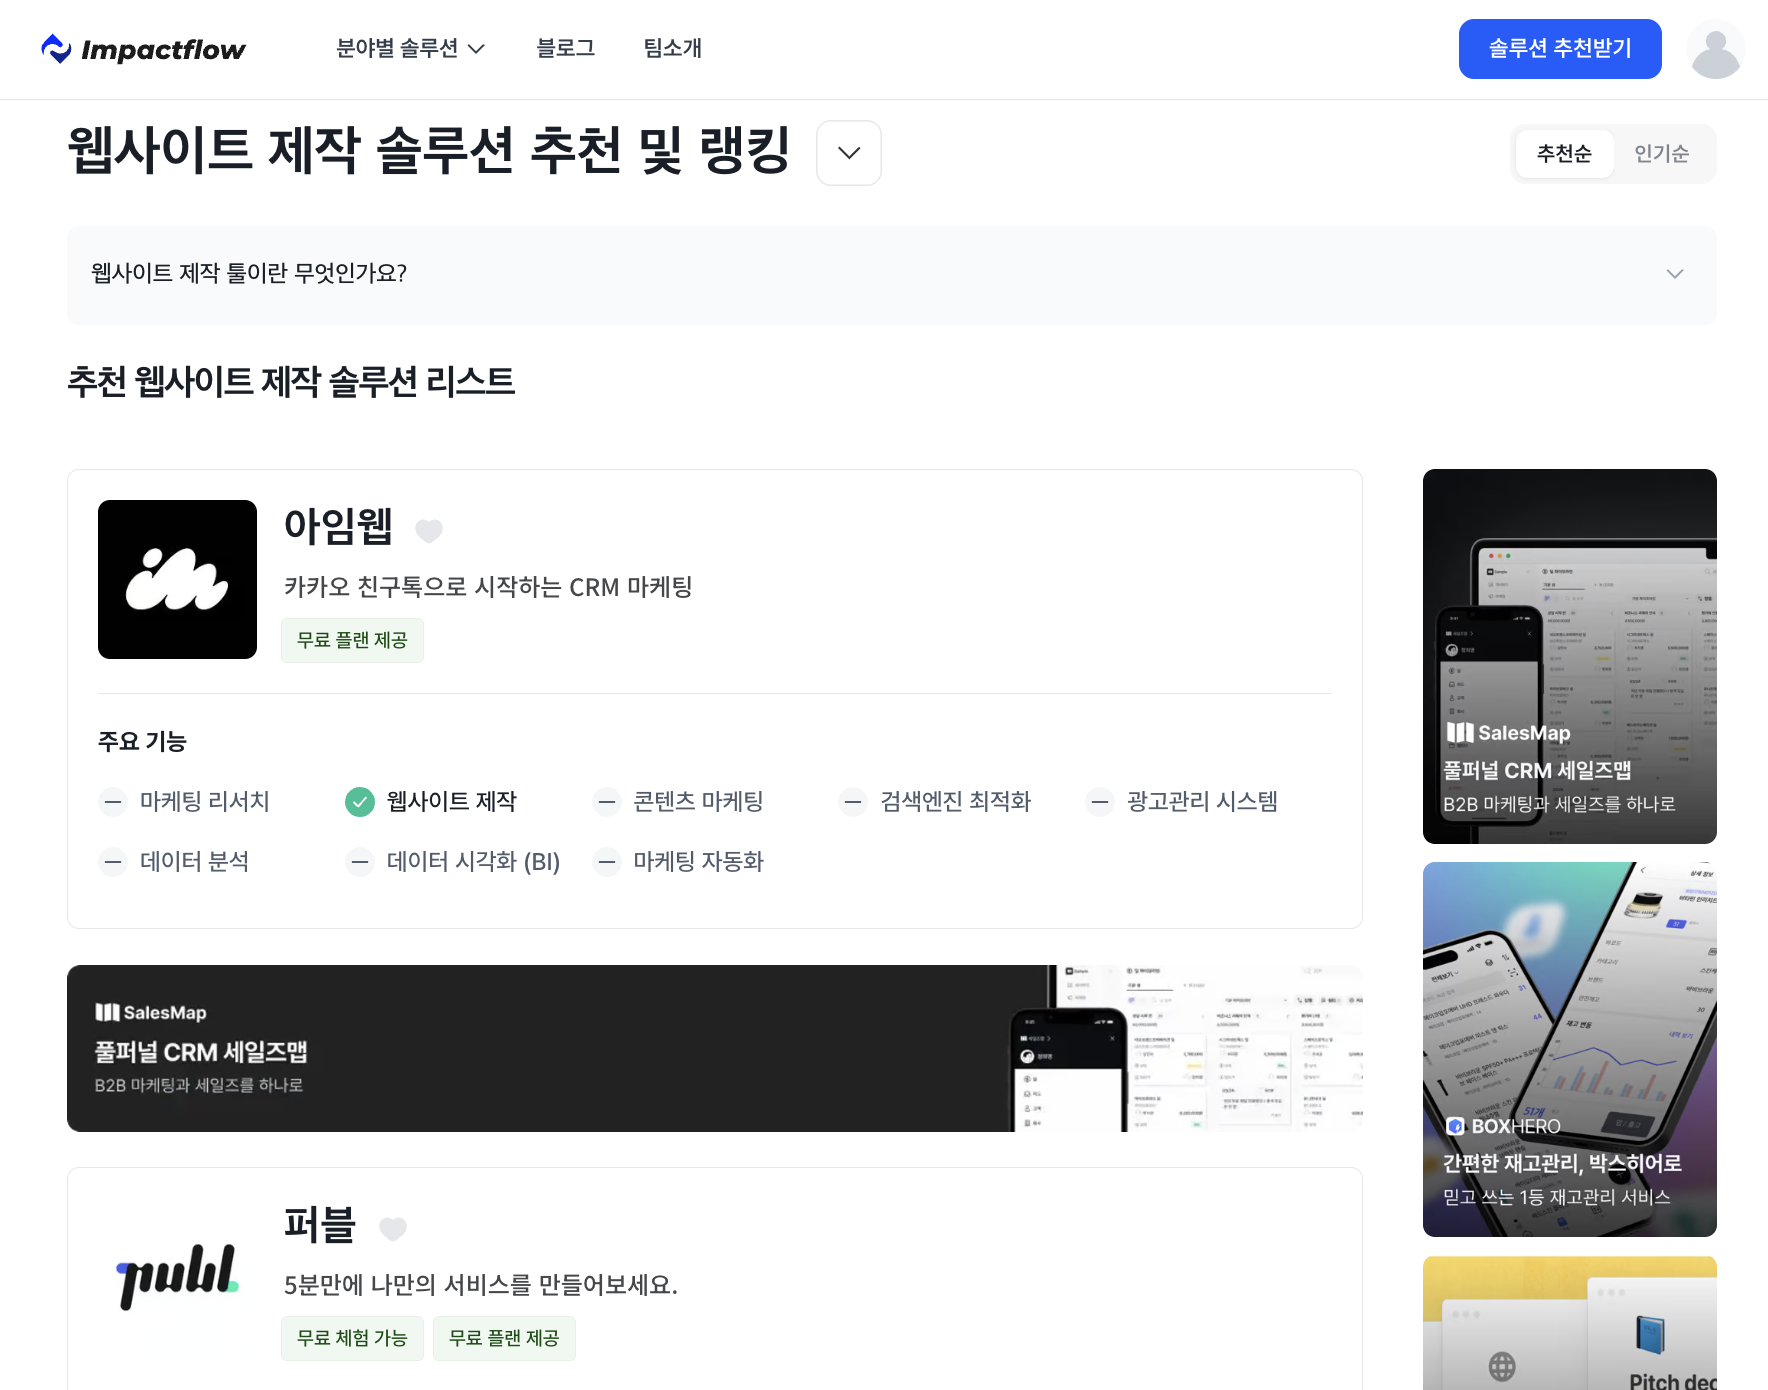Screen dimensions: 1768x1390
Task: Expand the 웹사이트 제작 툴이란 무엇인가요? section
Action: click(892, 274)
